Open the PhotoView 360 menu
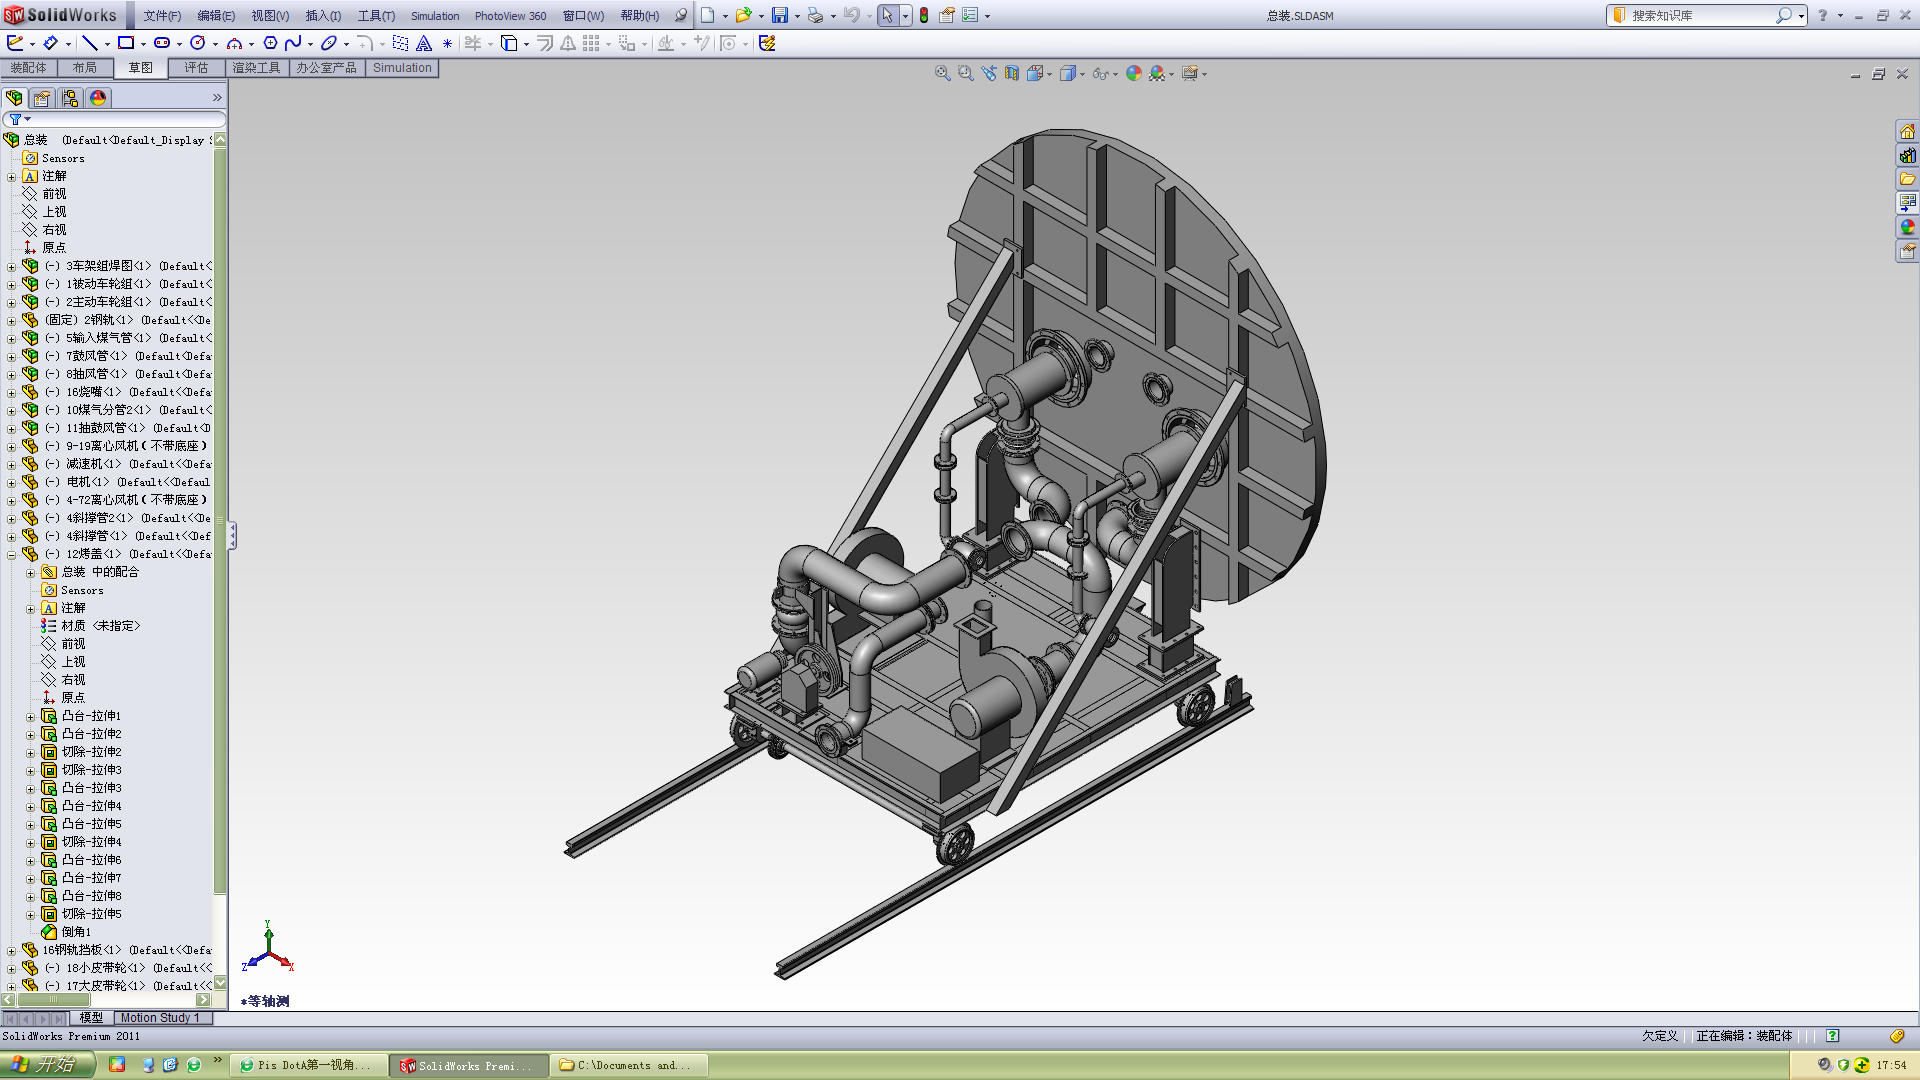The height and width of the screenshot is (1080, 1920). point(510,16)
